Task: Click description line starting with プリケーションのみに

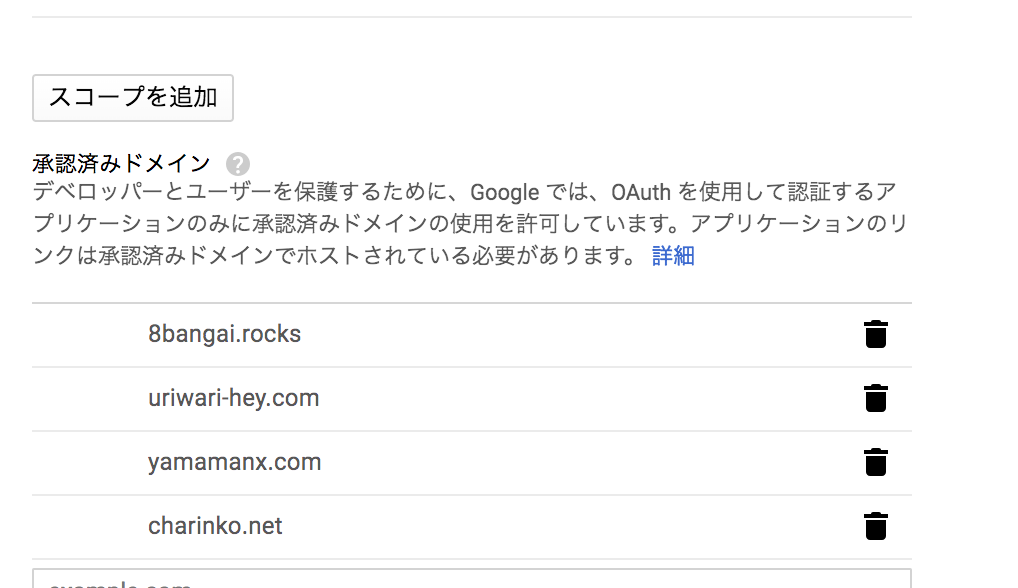Action: click(x=469, y=224)
